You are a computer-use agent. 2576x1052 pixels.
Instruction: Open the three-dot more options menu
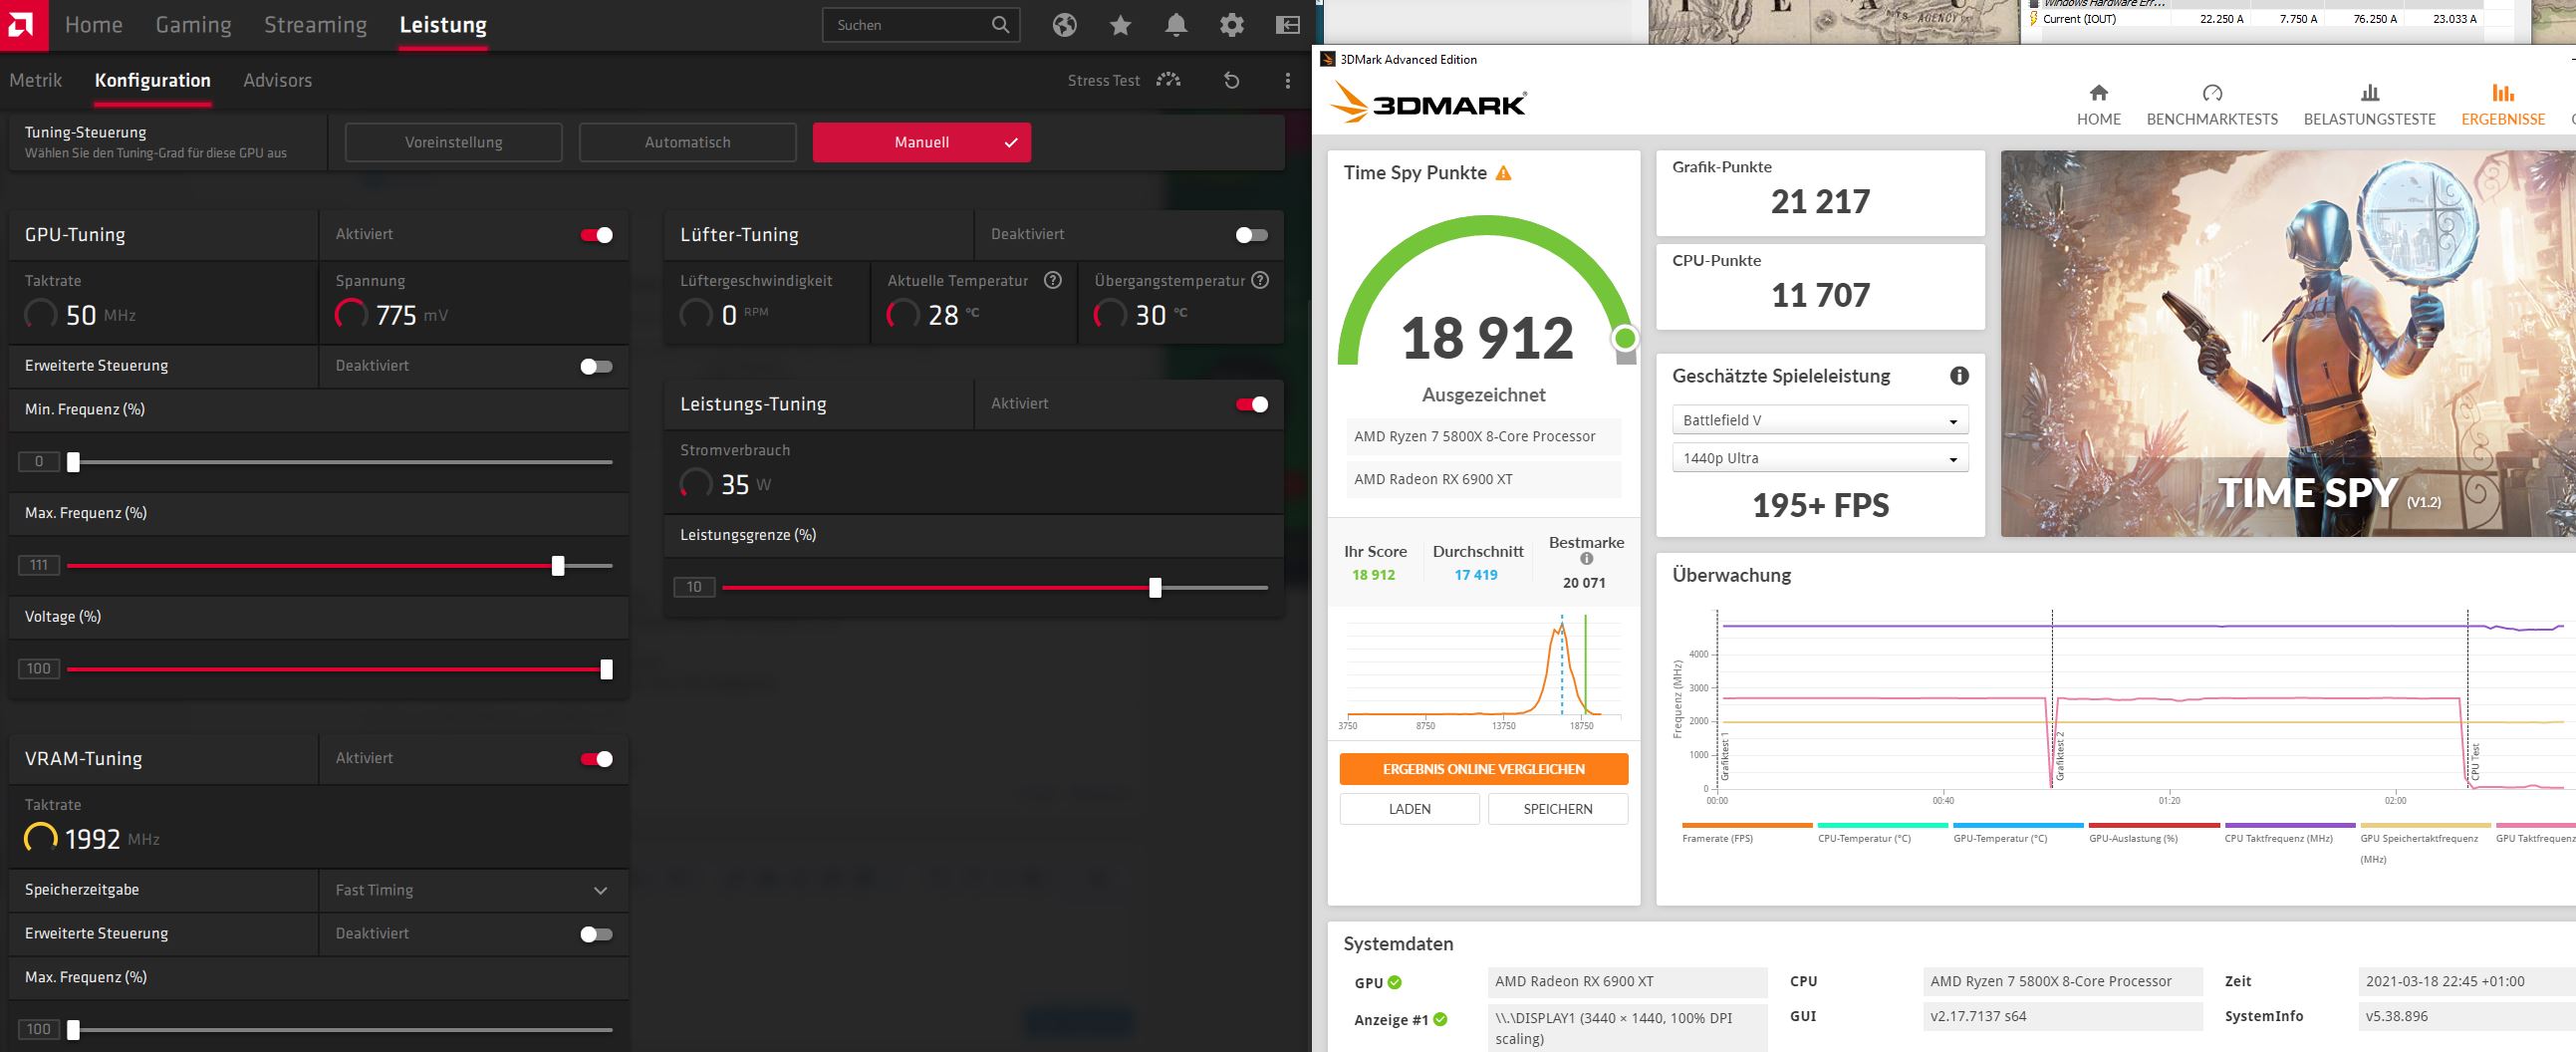1288,80
